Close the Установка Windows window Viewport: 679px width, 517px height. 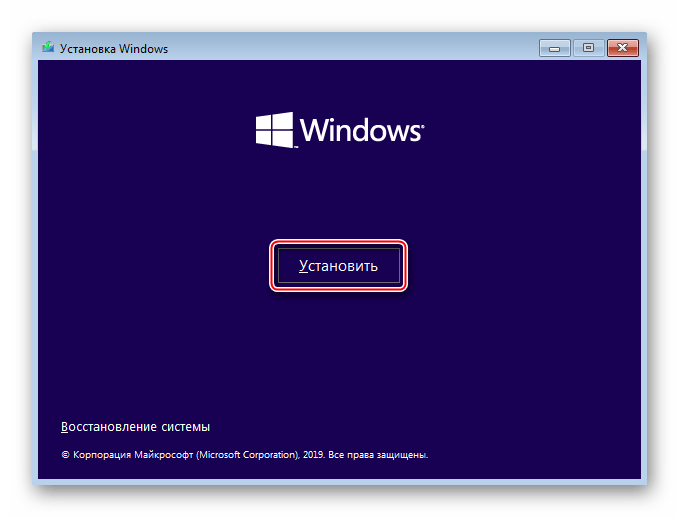(623, 48)
